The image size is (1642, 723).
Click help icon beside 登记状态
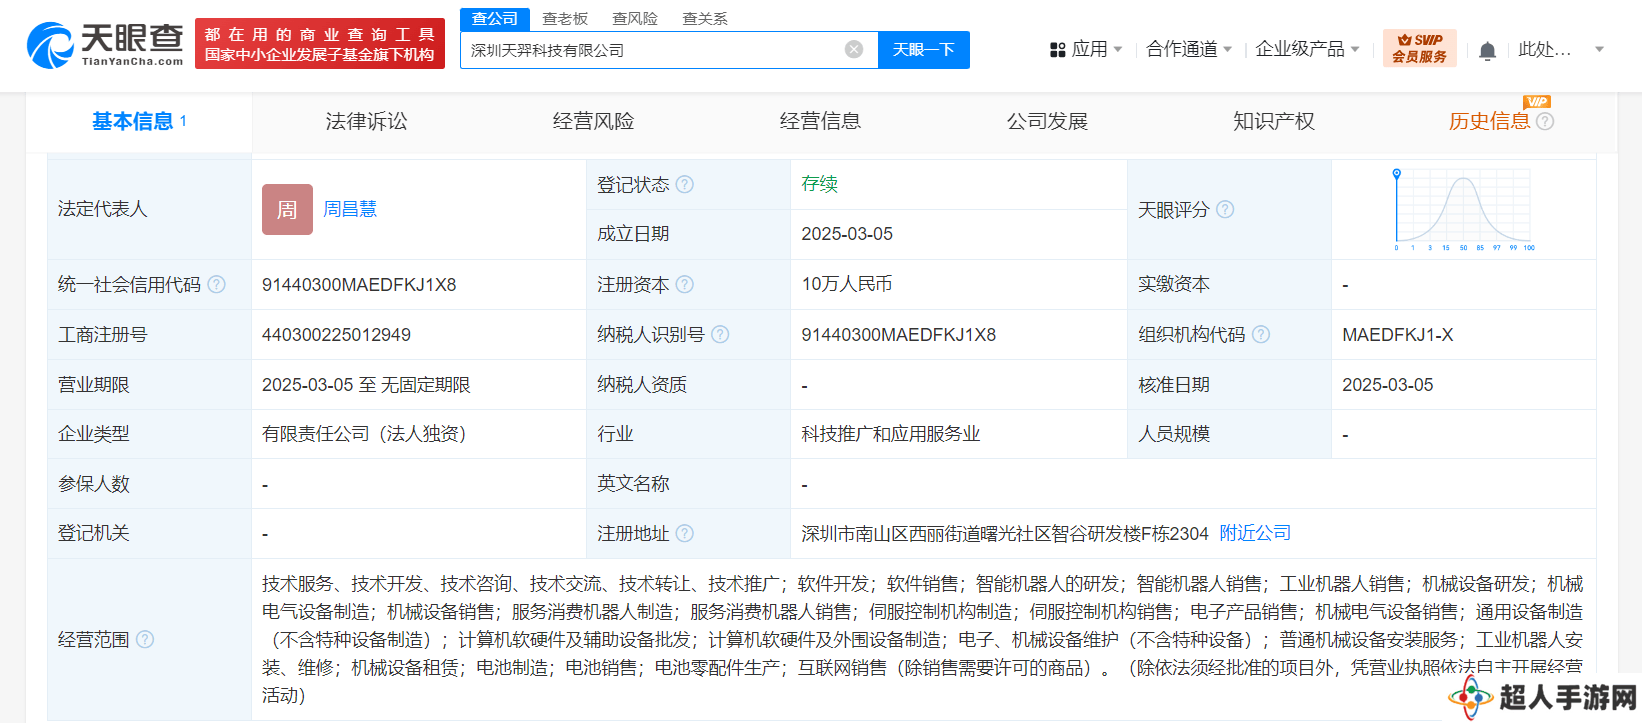coord(685,184)
